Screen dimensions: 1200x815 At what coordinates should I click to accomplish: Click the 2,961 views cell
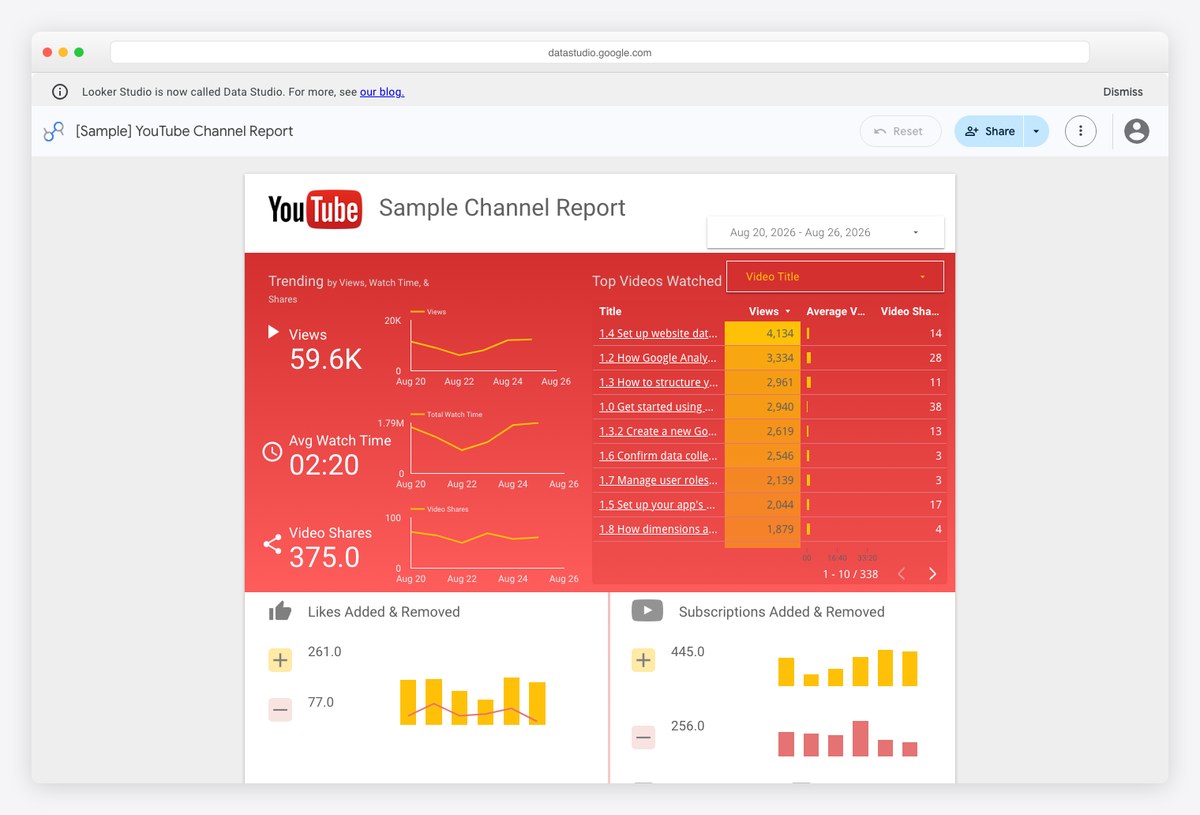(x=762, y=383)
